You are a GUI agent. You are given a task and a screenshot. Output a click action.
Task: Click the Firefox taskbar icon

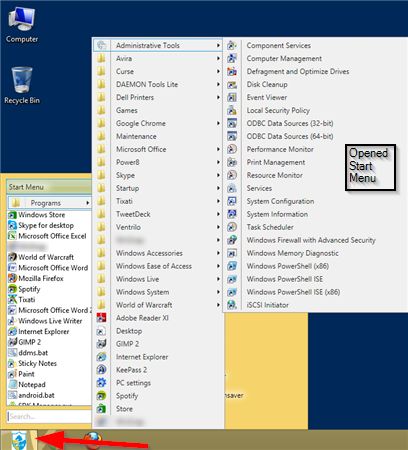[x=93, y=441]
